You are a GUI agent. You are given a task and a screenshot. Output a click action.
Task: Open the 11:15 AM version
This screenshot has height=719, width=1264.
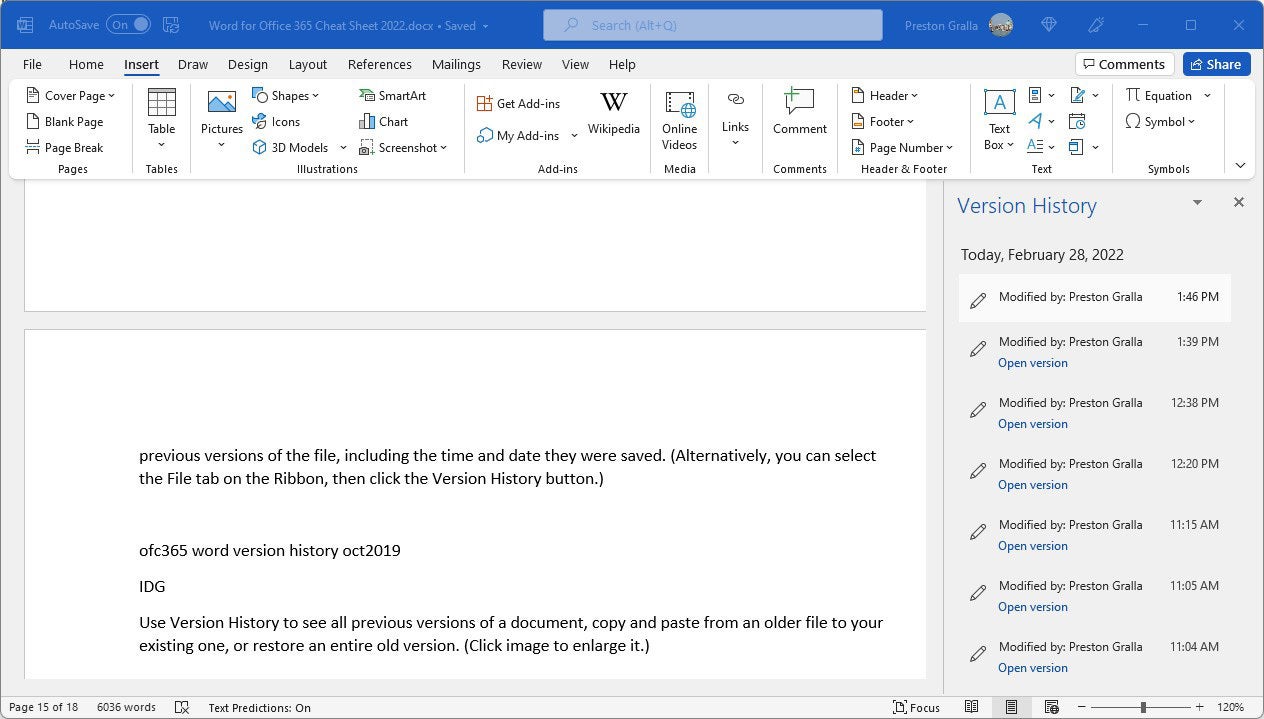[1033, 546]
